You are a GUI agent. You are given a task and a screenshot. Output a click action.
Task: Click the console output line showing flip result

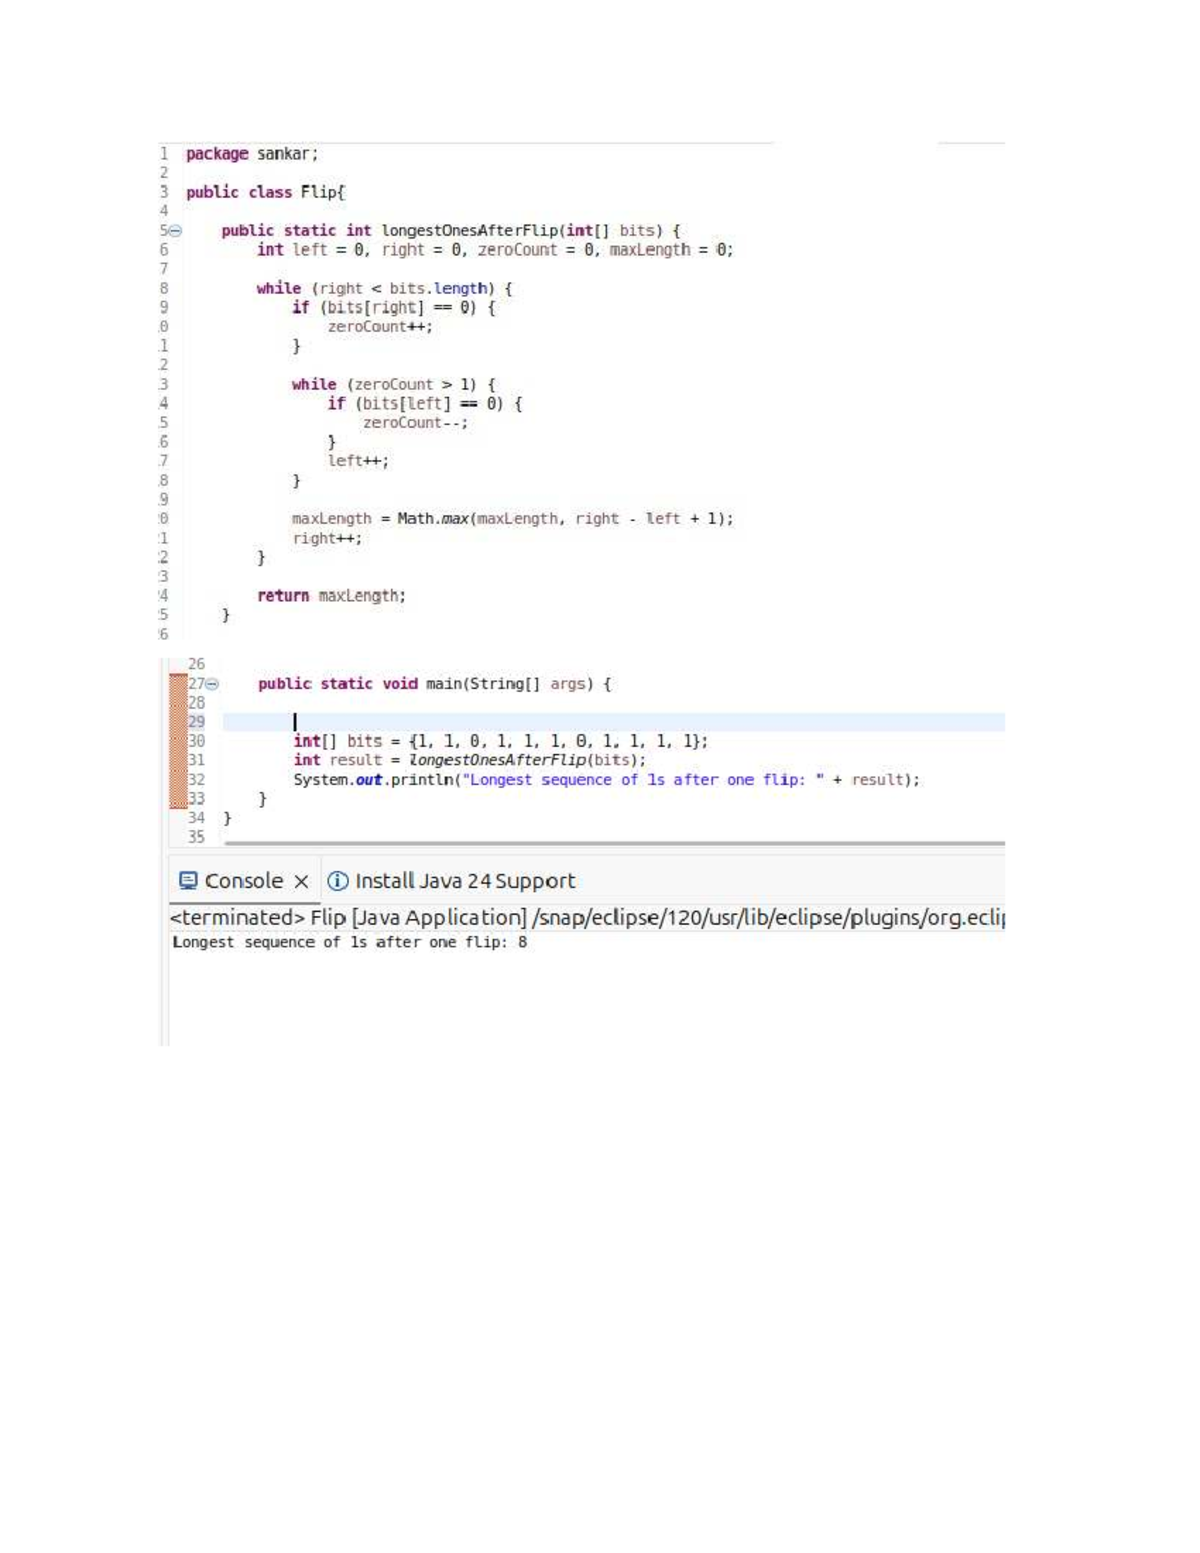[x=352, y=941]
